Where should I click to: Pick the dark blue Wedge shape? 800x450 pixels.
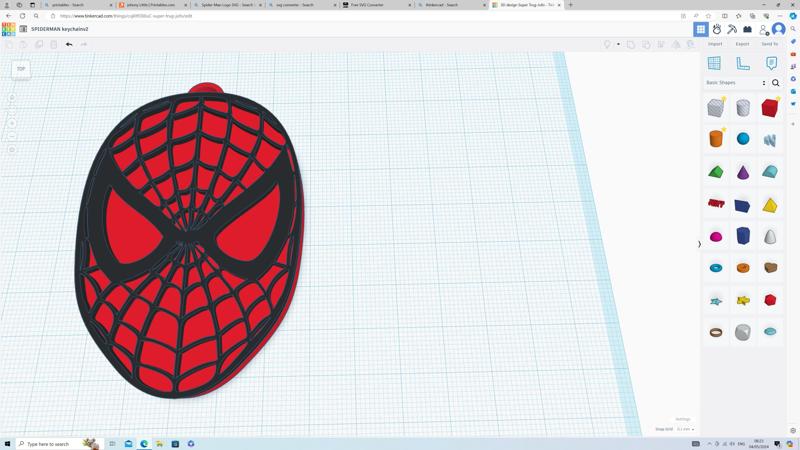742,205
